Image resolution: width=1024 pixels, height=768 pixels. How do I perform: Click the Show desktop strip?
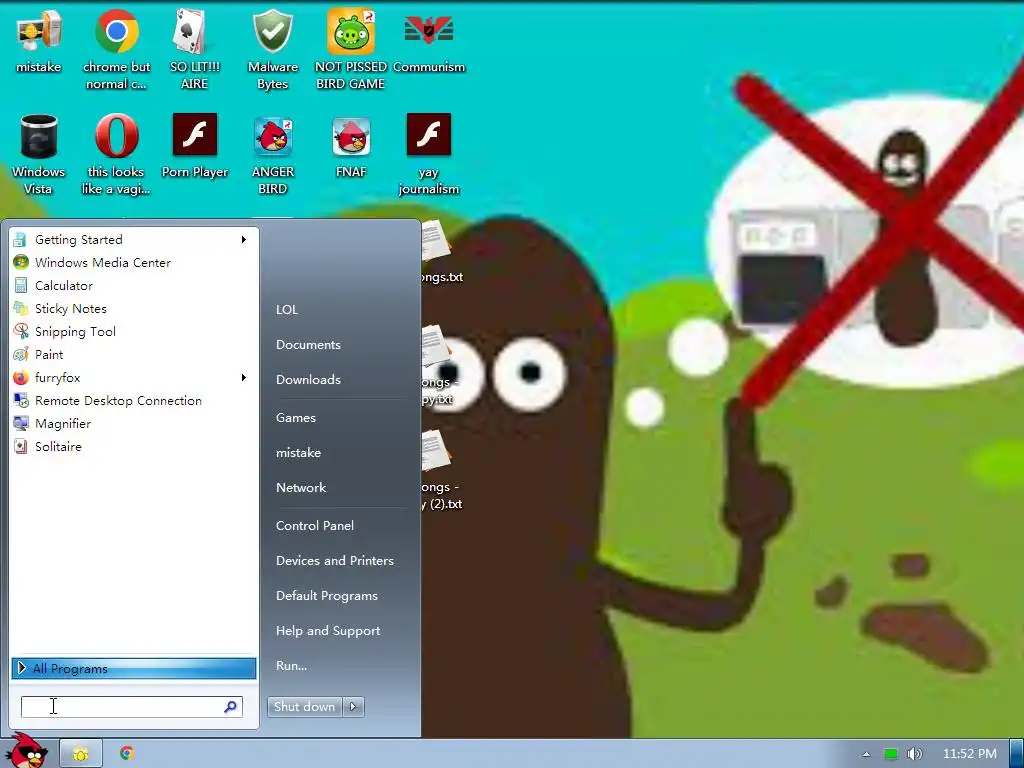[x=1016, y=754]
